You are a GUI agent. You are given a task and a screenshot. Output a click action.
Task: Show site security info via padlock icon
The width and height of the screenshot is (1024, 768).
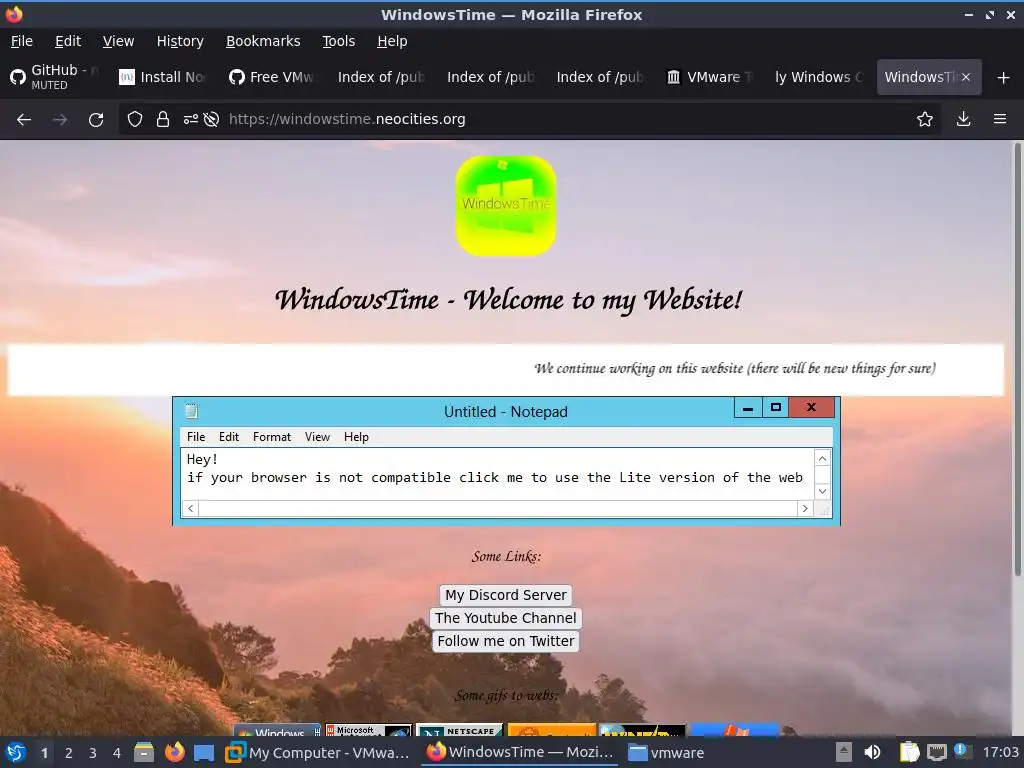click(163, 120)
